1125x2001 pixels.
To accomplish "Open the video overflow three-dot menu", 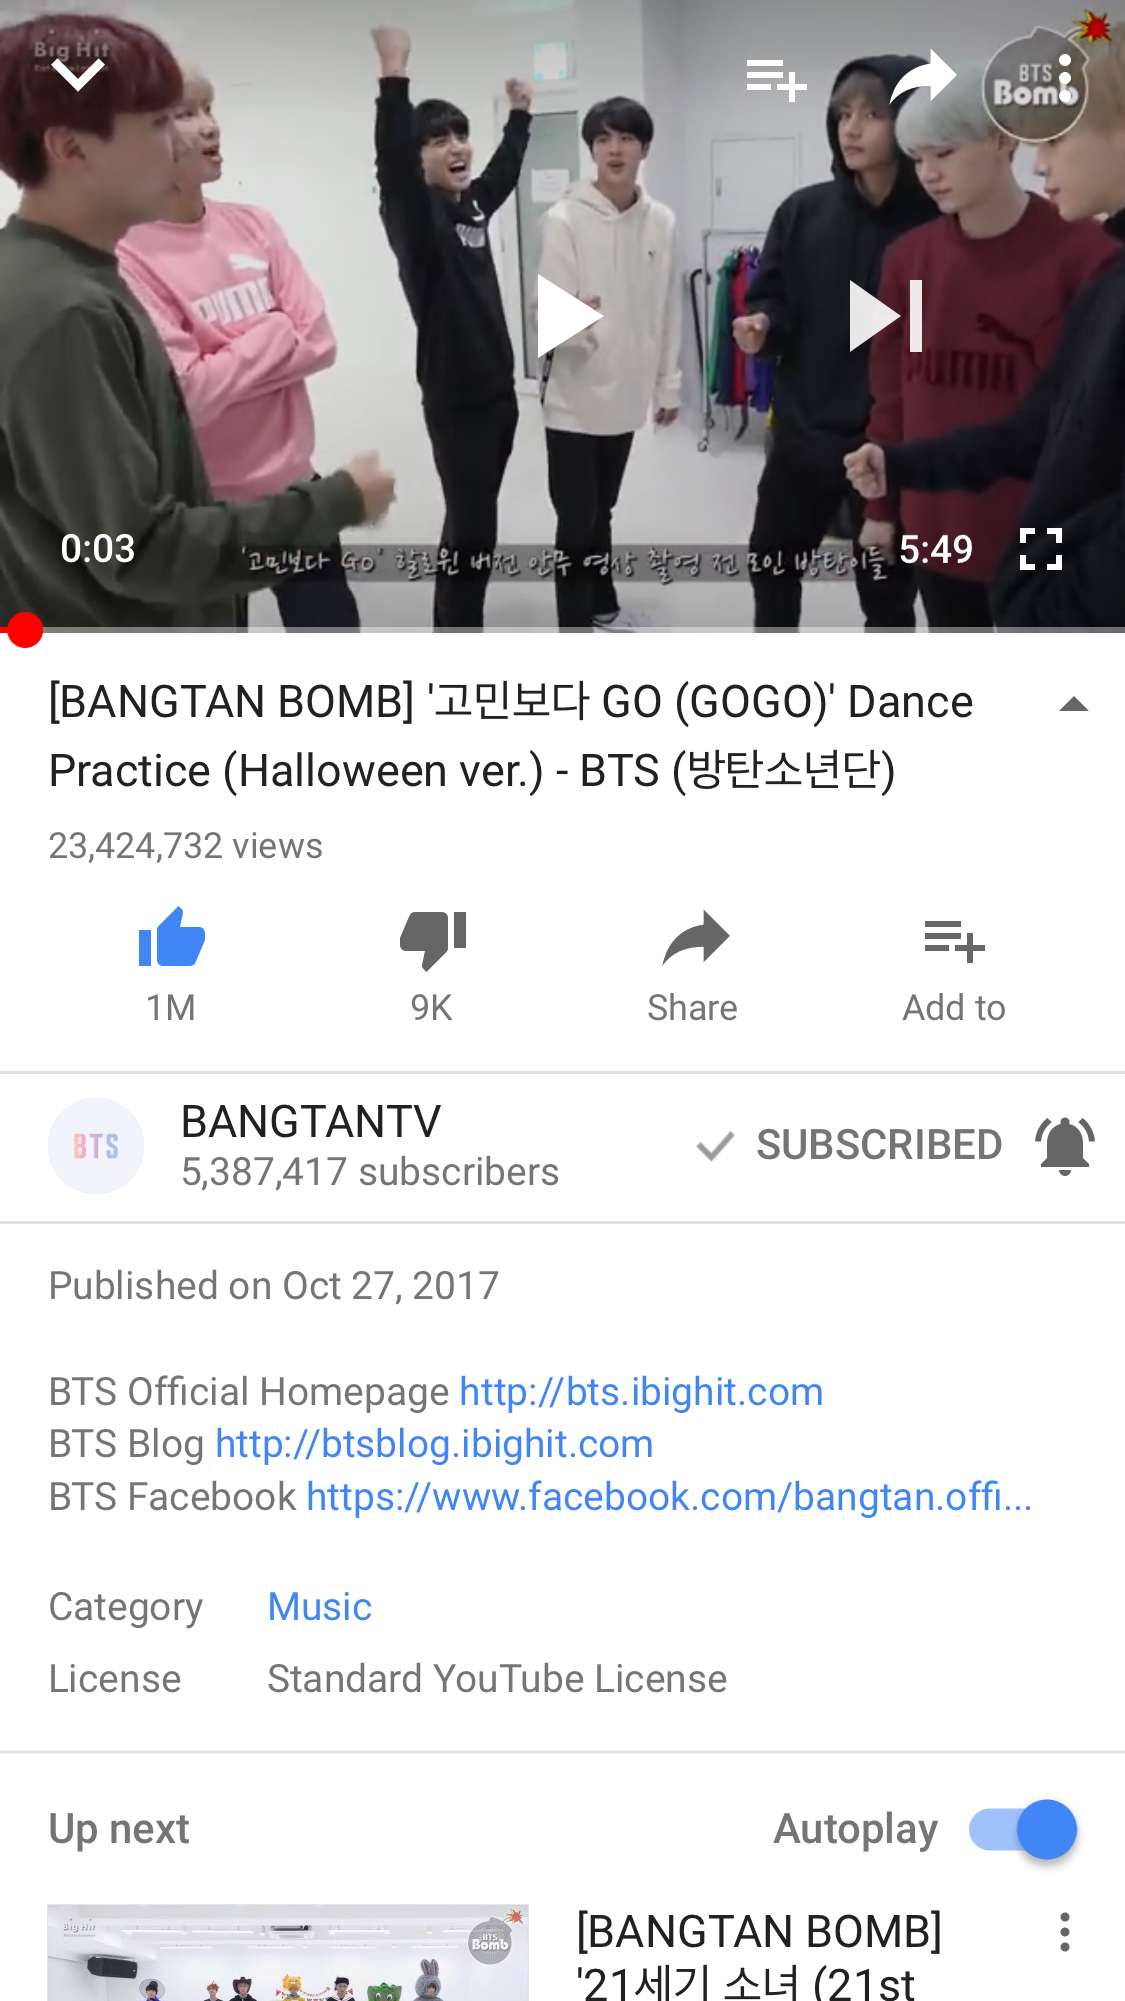I will click(1065, 78).
